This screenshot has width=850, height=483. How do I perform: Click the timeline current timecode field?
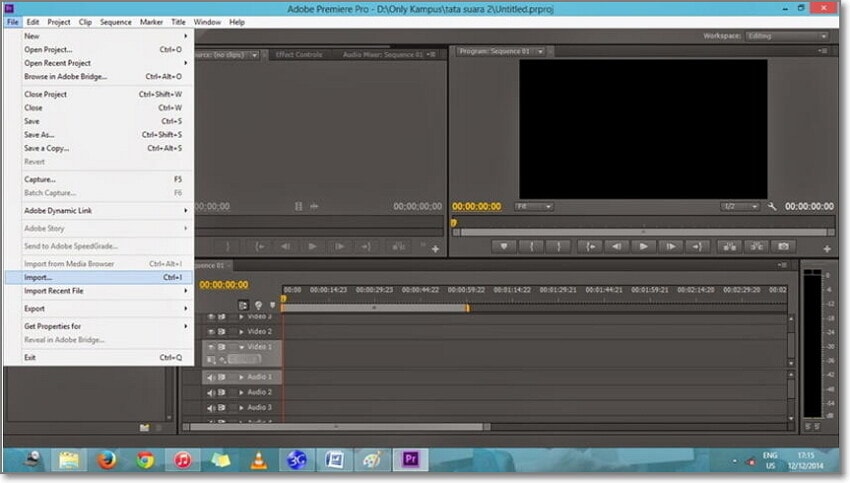(x=223, y=285)
